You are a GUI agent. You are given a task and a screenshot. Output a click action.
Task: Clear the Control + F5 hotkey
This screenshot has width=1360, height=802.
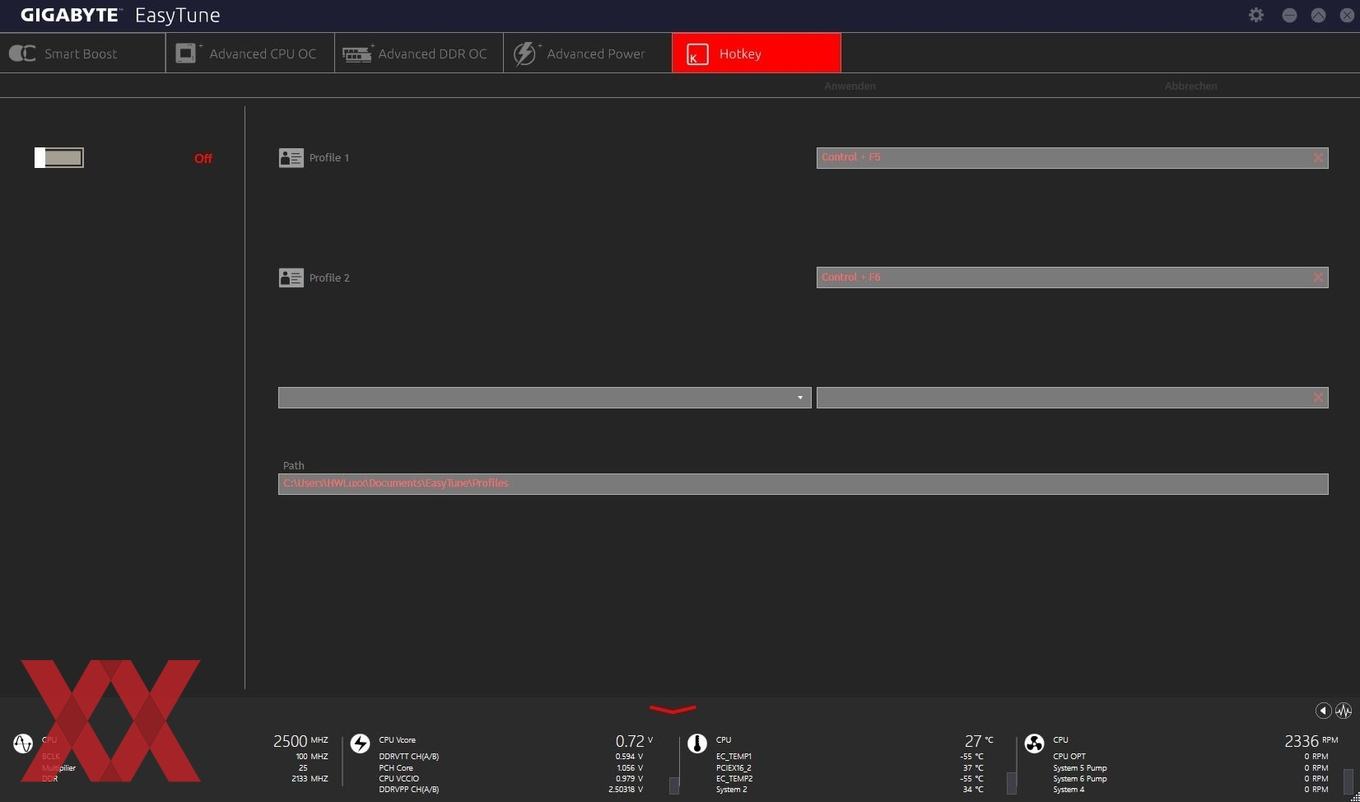[1318, 158]
